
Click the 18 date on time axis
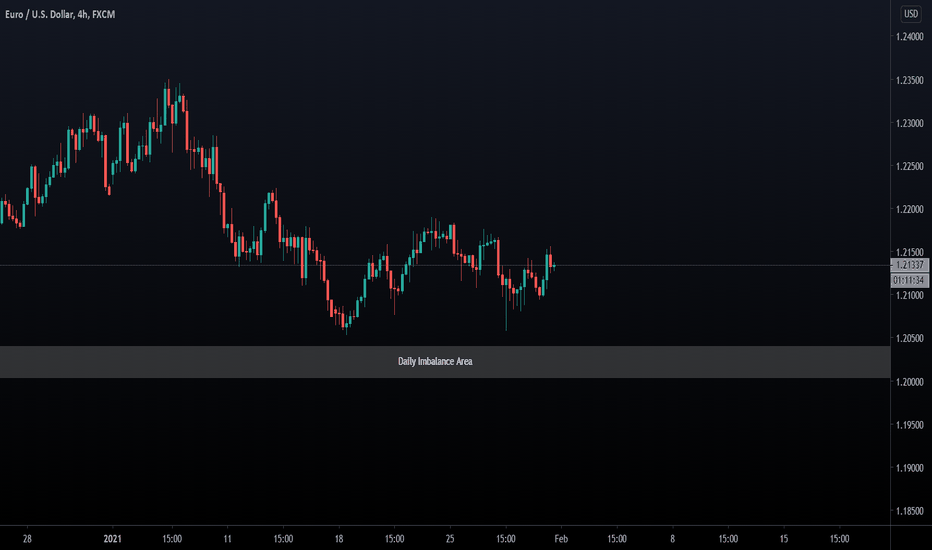click(339, 539)
